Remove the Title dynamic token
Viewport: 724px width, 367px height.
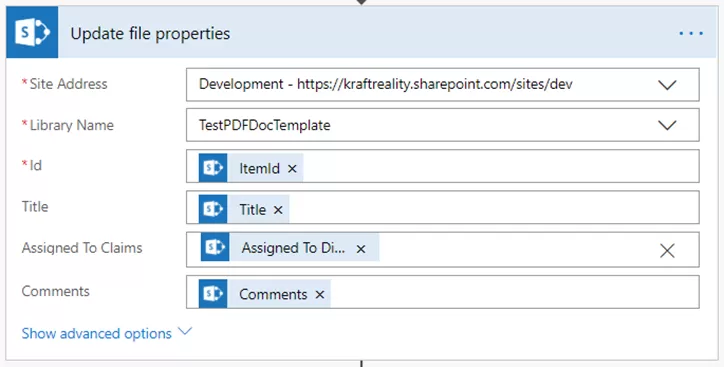point(278,210)
